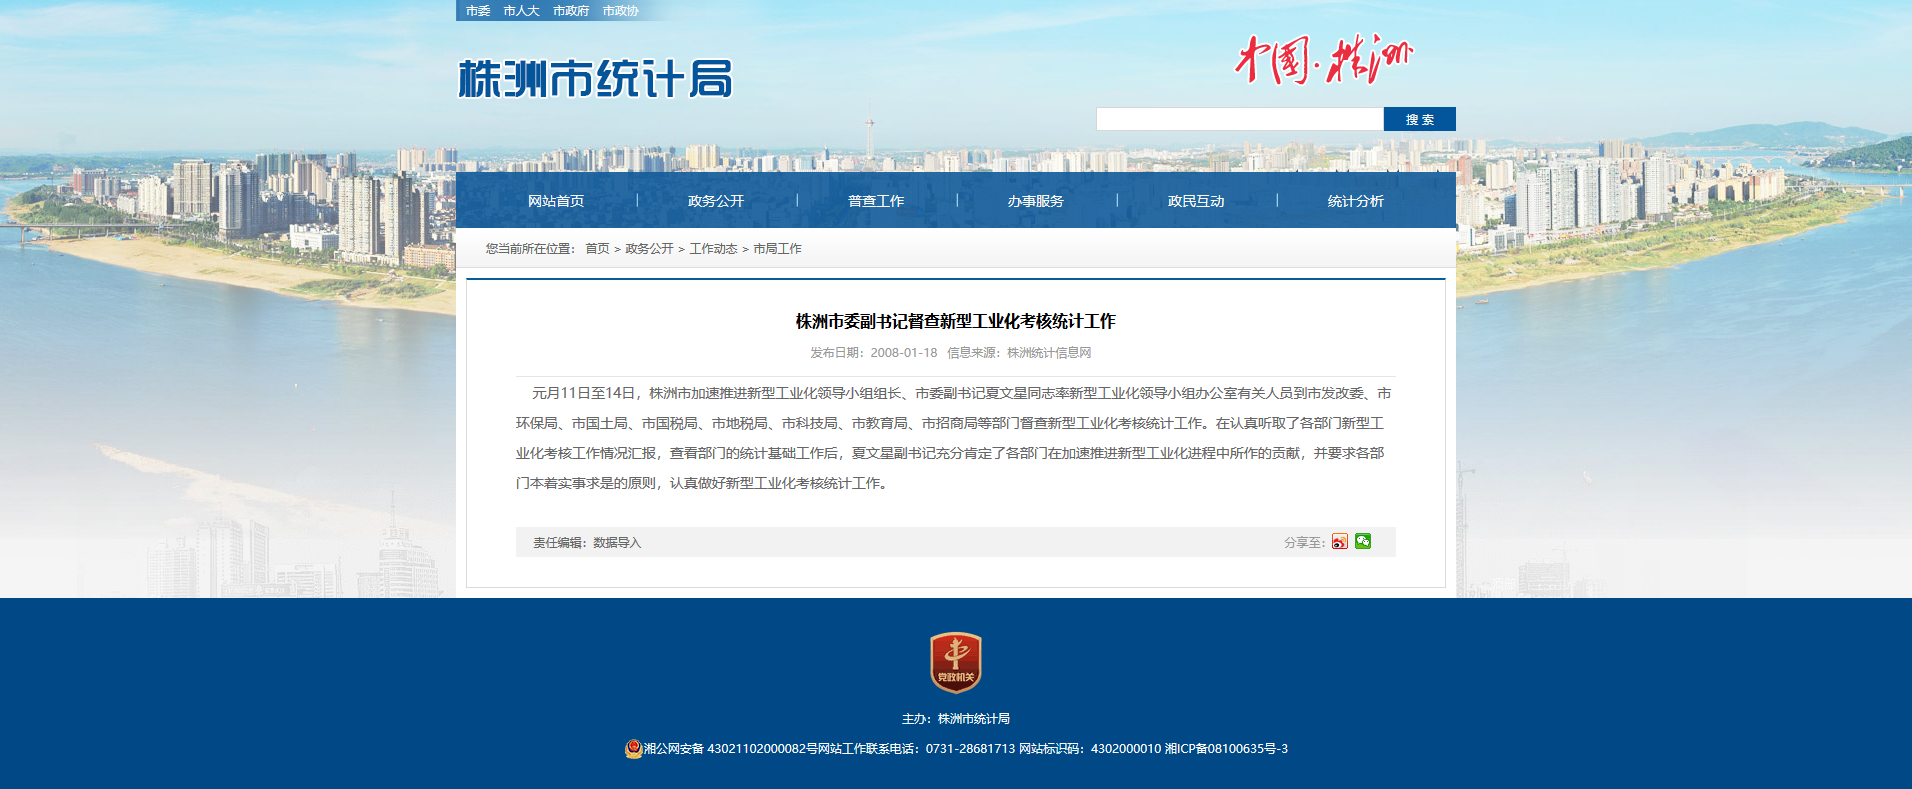
Task: Open the 政民互动 menu item
Action: 1196,201
